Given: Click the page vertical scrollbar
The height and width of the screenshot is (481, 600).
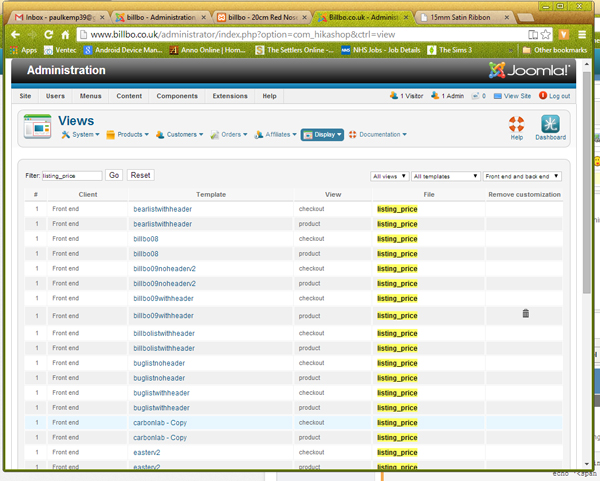Looking at the screenshot, I should click(x=587, y=184).
